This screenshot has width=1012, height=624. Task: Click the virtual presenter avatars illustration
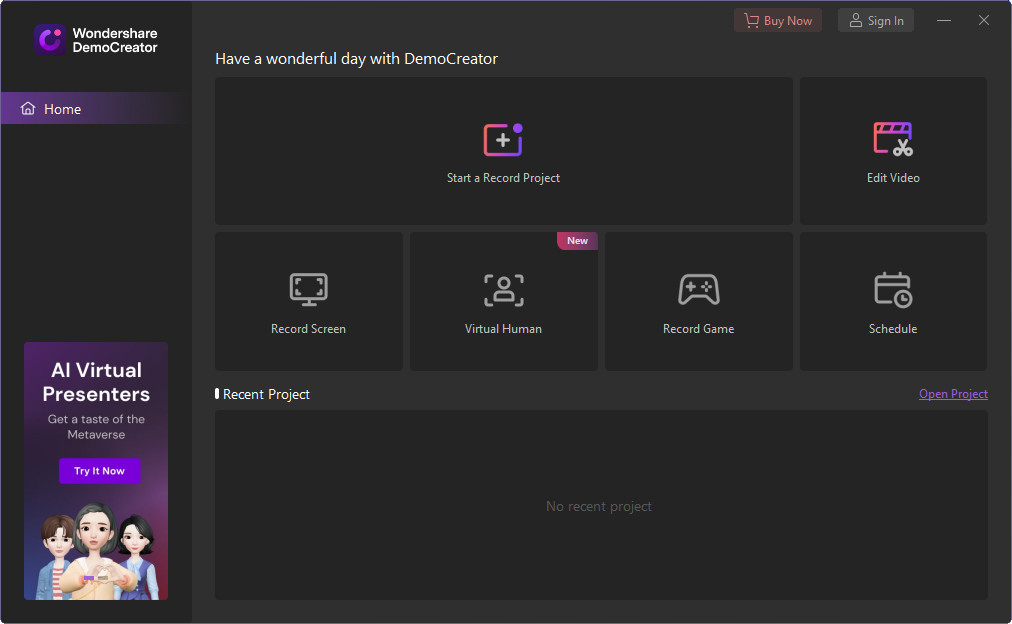96,550
